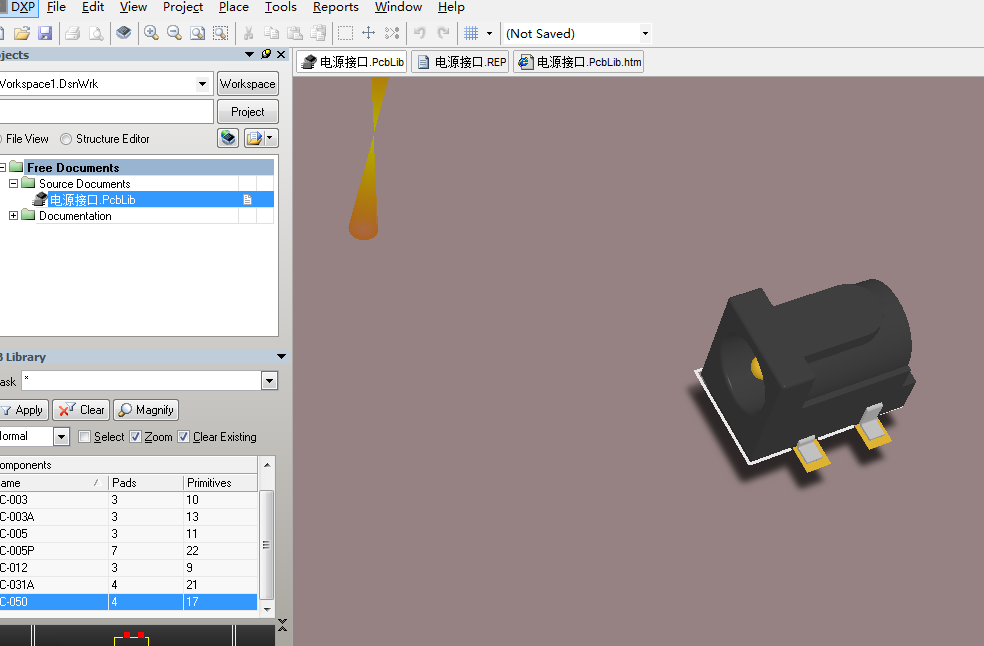Click in the Mask input field
984x646 pixels.
[141, 380]
